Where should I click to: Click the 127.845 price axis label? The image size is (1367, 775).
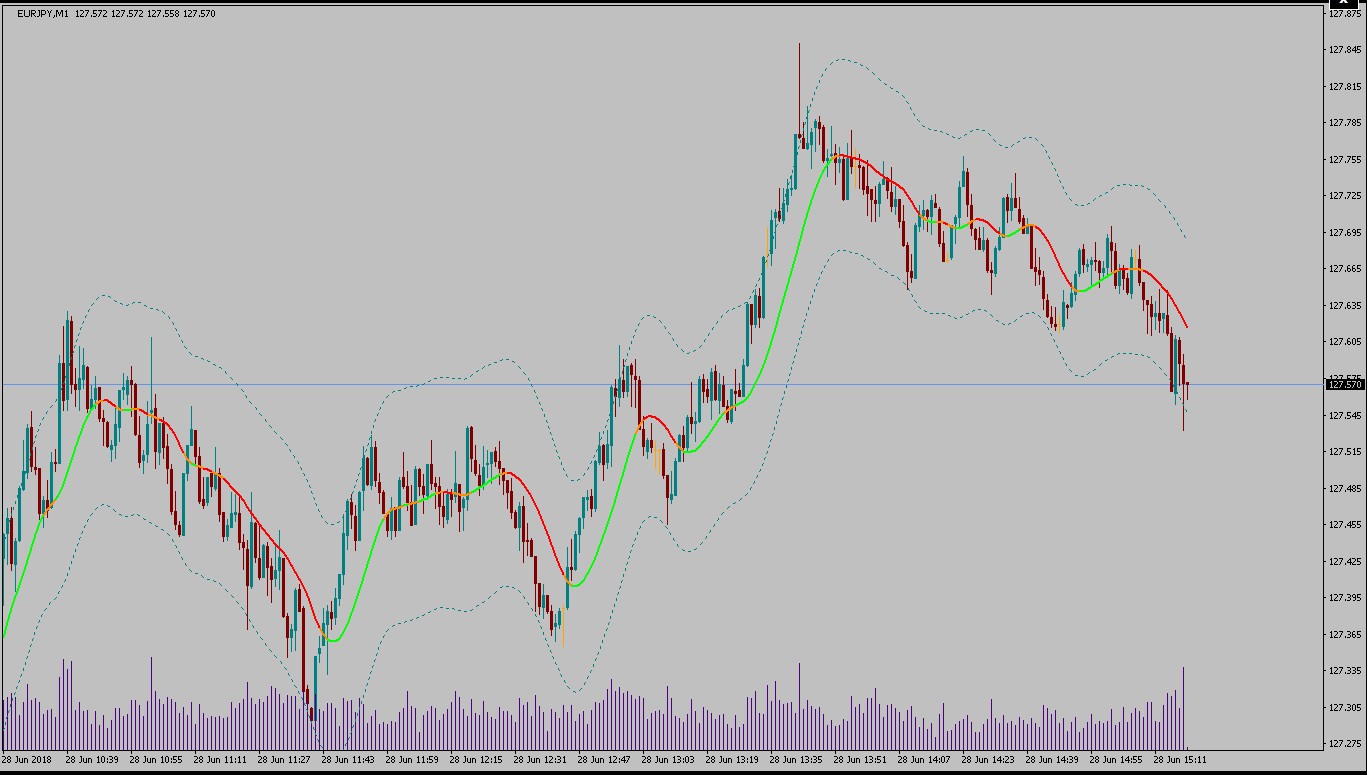point(1346,50)
